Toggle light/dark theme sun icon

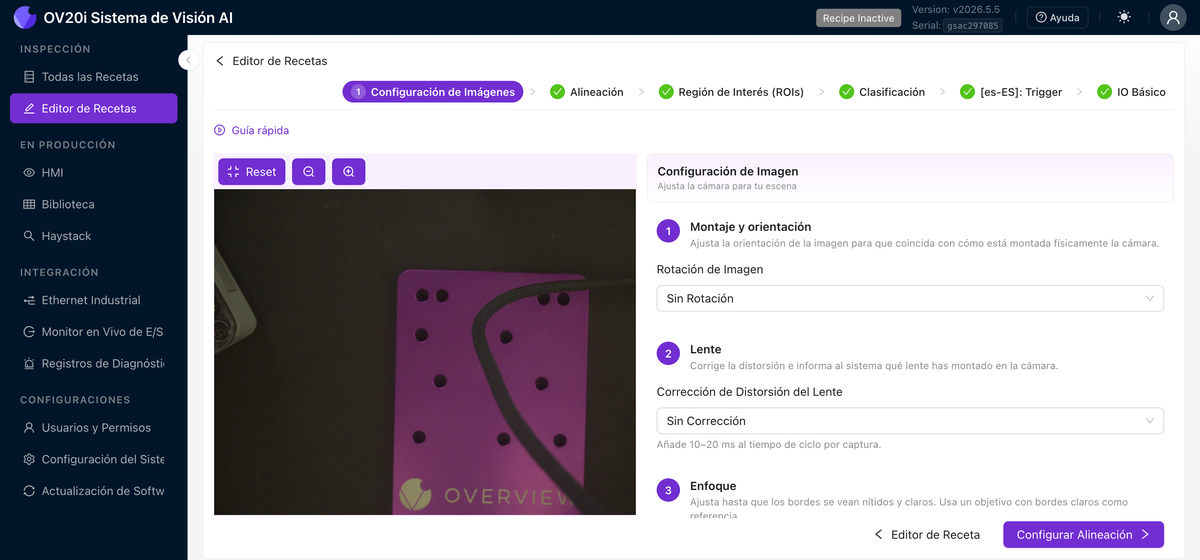1125,17
